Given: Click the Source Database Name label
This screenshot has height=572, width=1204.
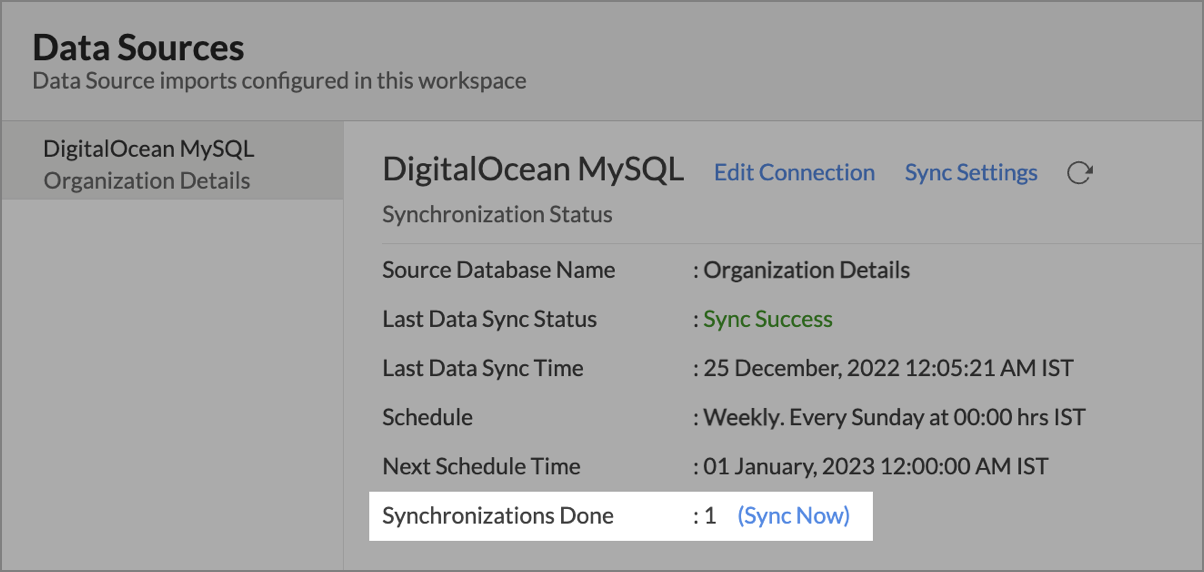Looking at the screenshot, I should click(498, 270).
